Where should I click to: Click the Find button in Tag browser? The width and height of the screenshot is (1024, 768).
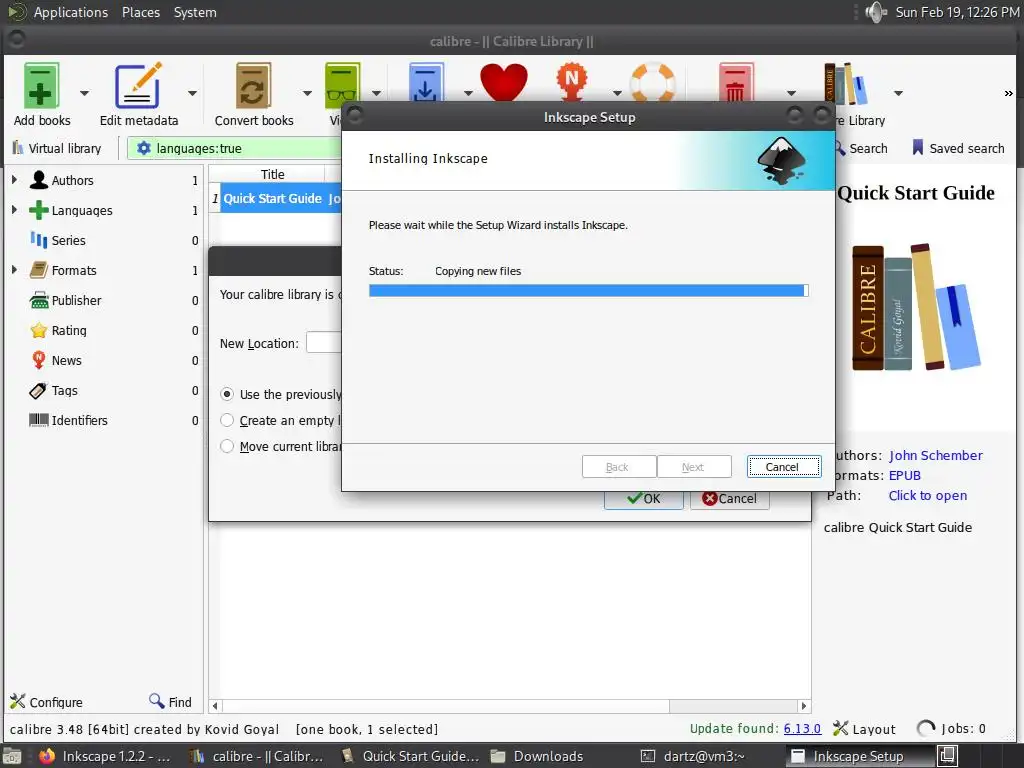click(x=170, y=702)
